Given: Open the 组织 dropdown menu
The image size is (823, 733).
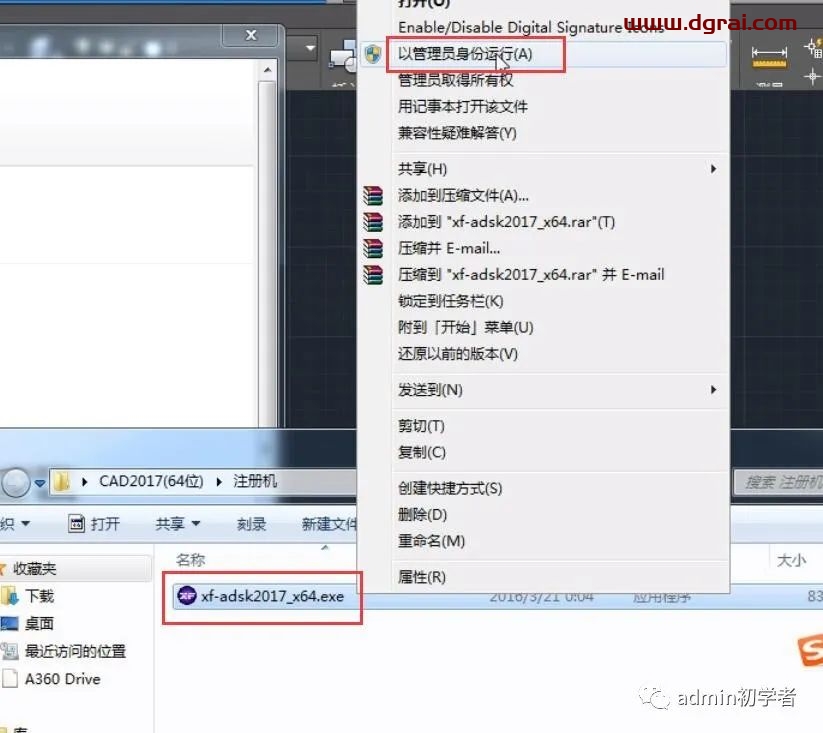Looking at the screenshot, I should pos(15,524).
